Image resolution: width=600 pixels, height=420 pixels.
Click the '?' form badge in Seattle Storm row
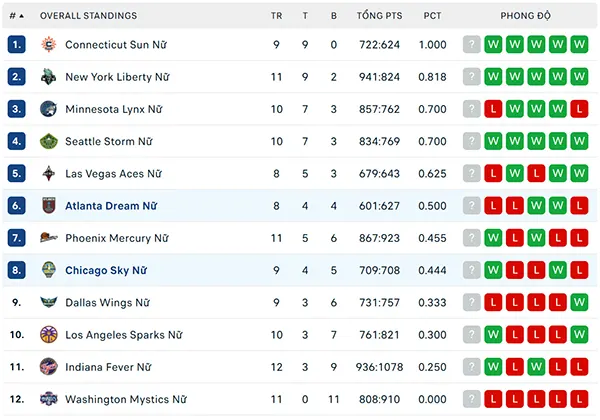[471, 142]
